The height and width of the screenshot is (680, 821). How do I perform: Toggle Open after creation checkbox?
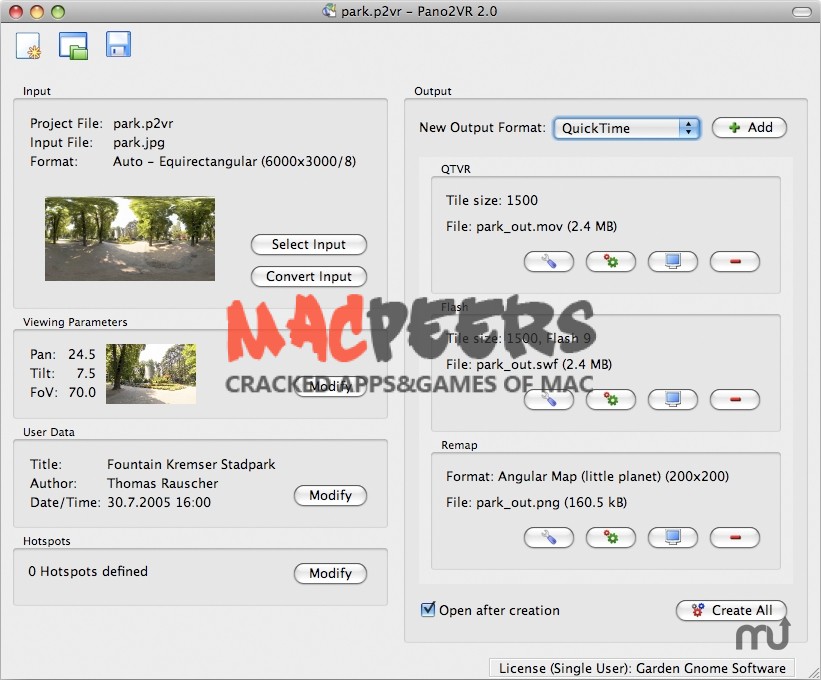pos(428,609)
